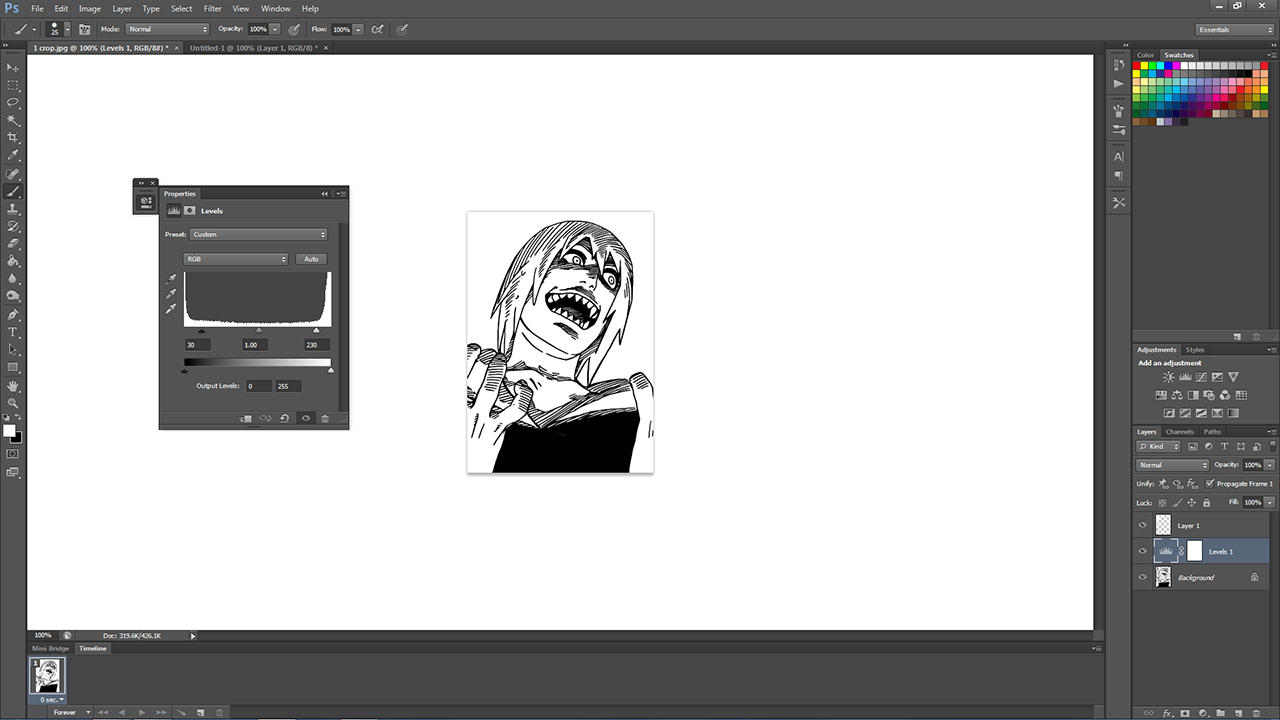Open the Character panel icon
The width and height of the screenshot is (1280, 720).
[1119, 157]
